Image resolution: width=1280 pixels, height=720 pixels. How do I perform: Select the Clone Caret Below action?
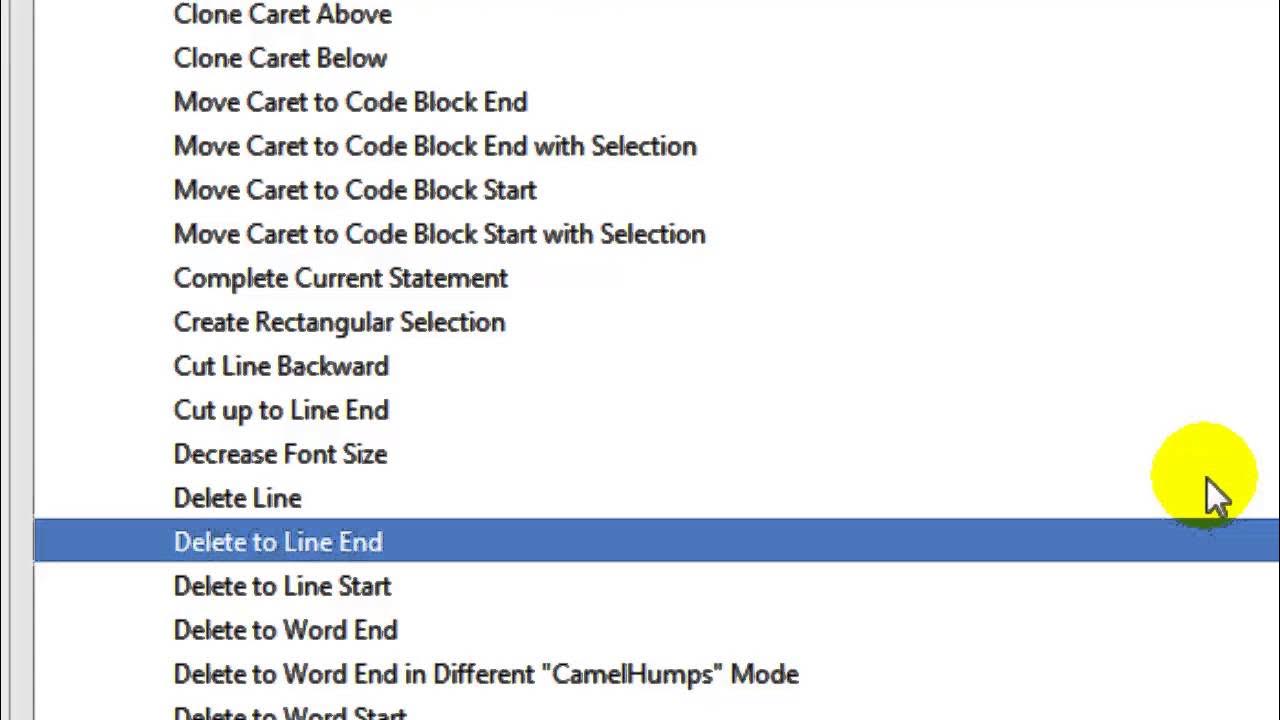[280, 58]
